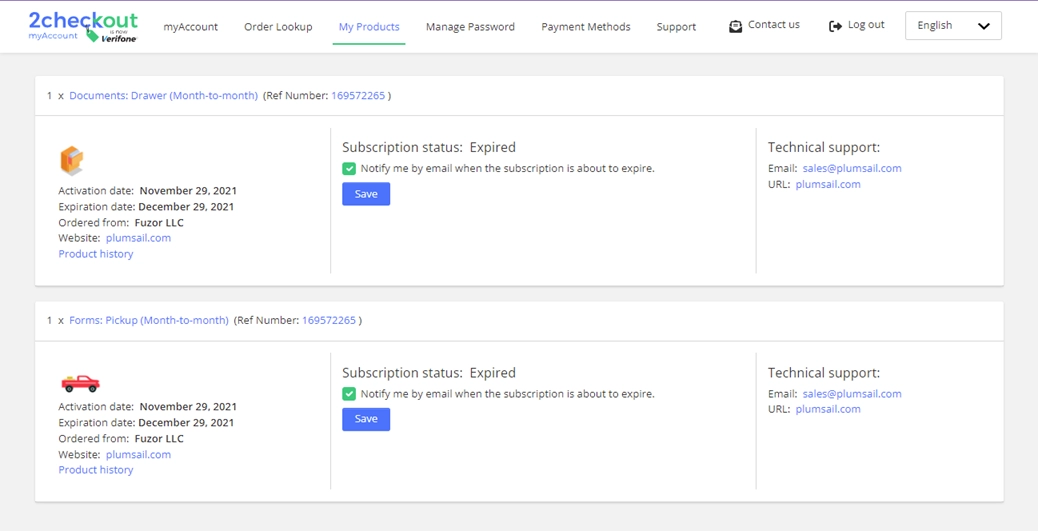Screen dimensions: 1038x531
Task: Click Fuzor LLC text in Documents Drawer card
Action: [x=159, y=222]
